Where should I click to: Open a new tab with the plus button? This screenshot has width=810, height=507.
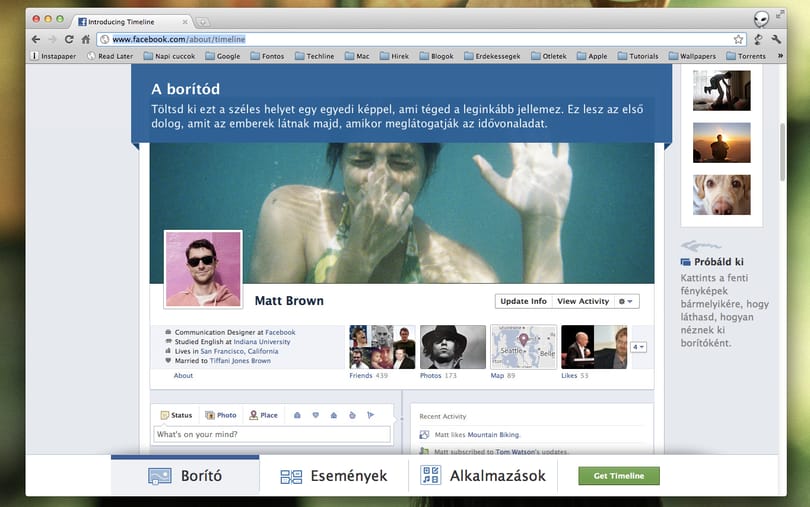pos(202,22)
